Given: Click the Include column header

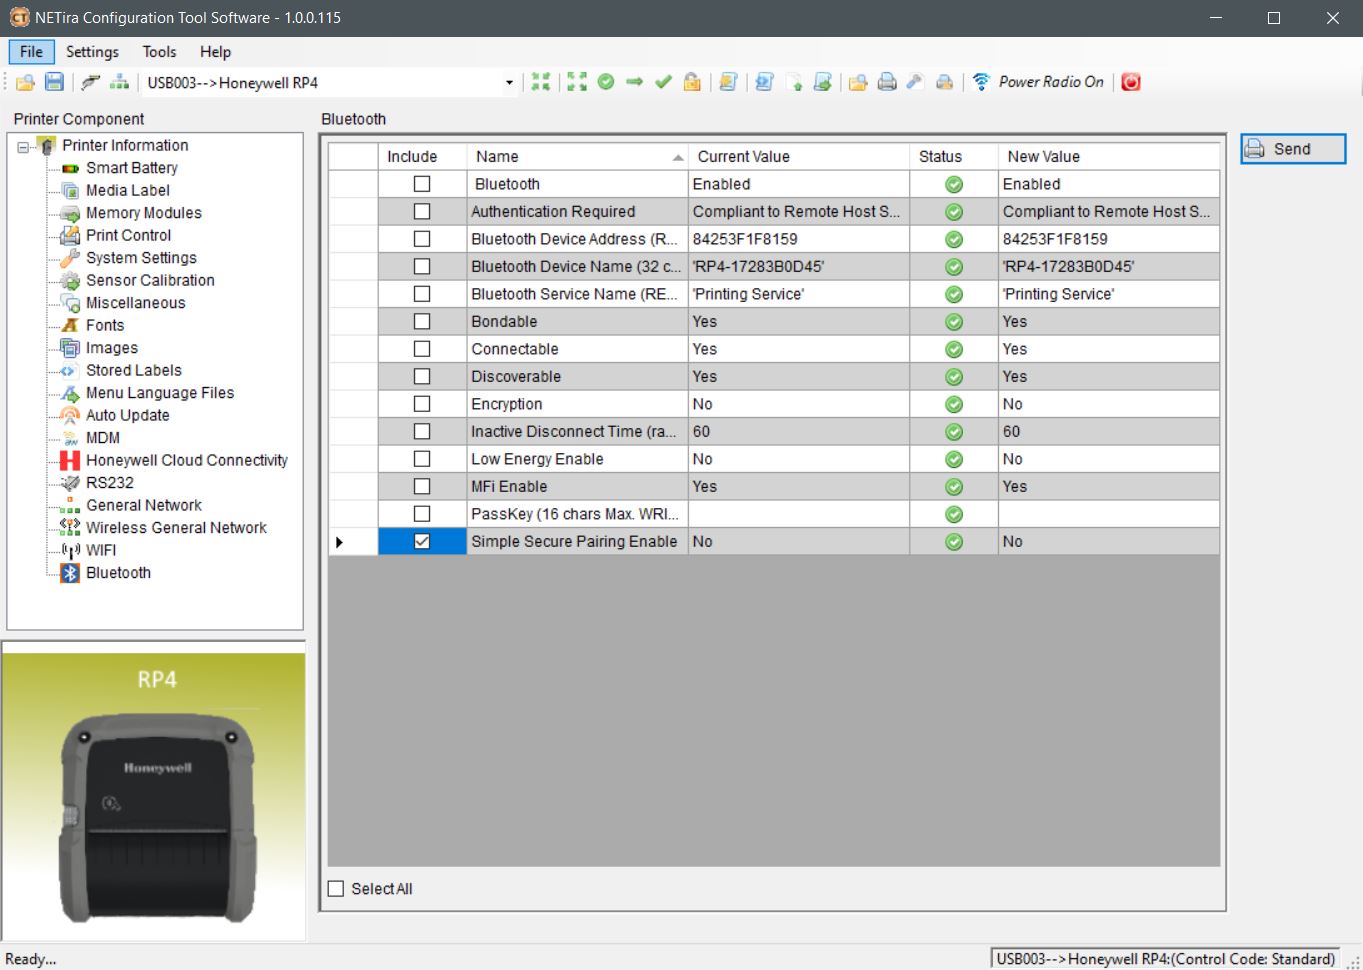Looking at the screenshot, I should coord(423,157).
